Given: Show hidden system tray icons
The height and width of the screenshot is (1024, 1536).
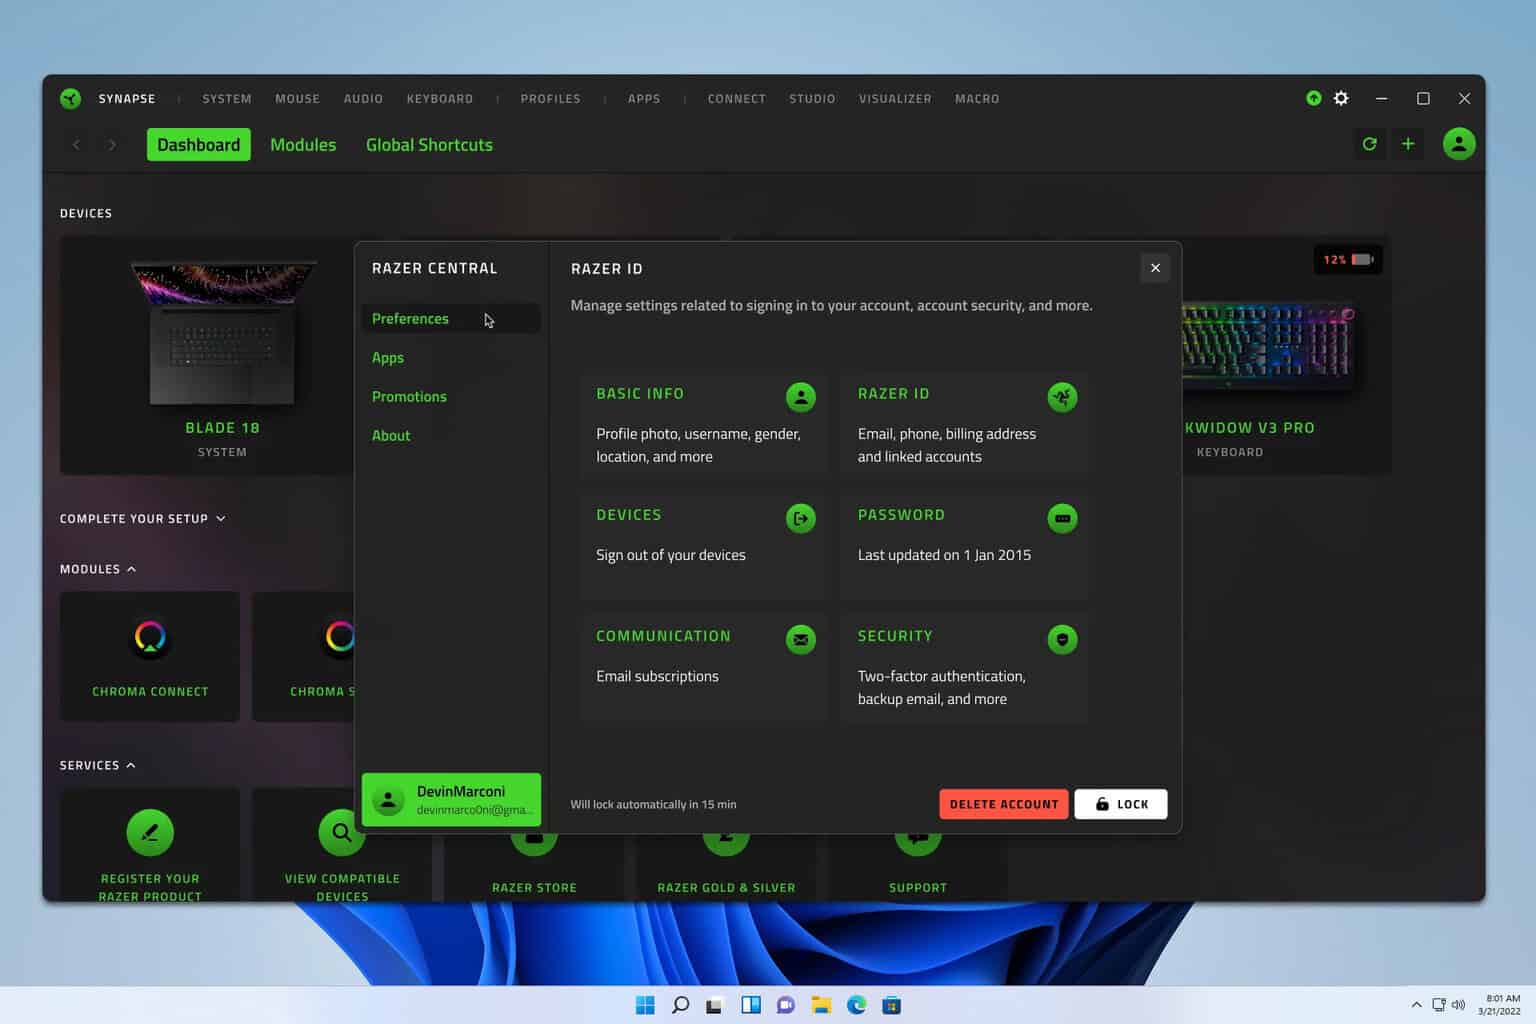Looking at the screenshot, I should click(1416, 1005).
